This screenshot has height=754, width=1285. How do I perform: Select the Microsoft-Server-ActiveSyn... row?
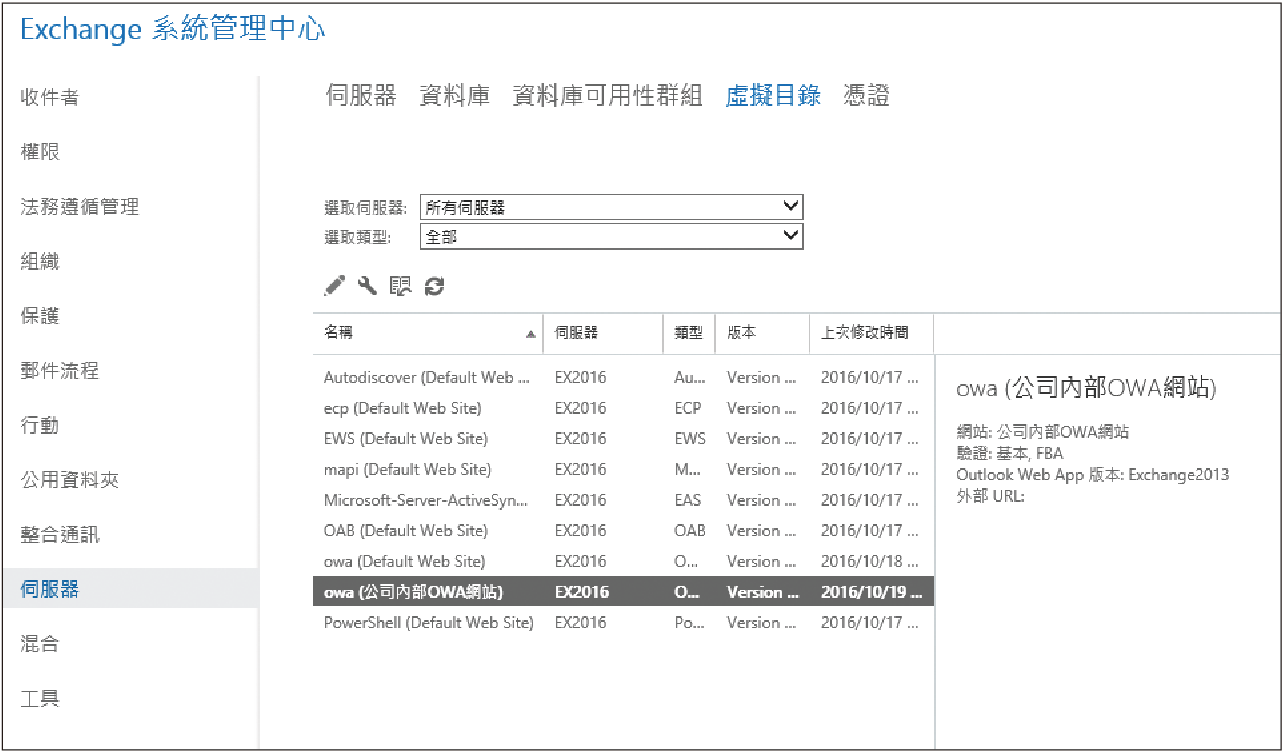coord(623,500)
